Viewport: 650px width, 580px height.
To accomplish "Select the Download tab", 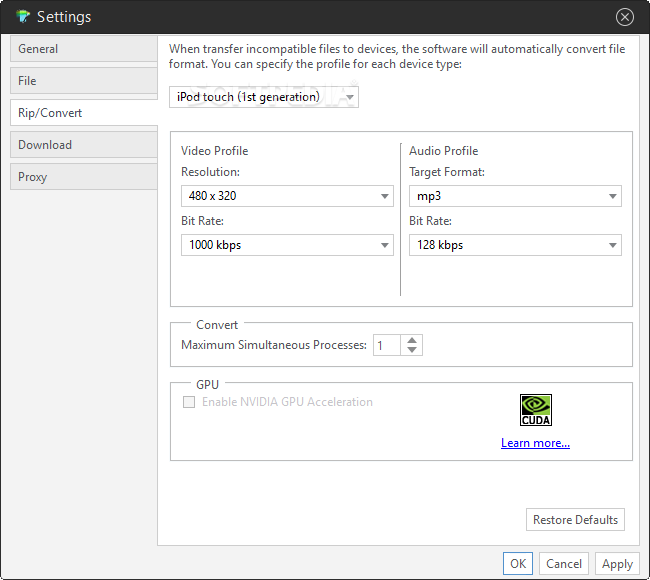I will pos(84,145).
